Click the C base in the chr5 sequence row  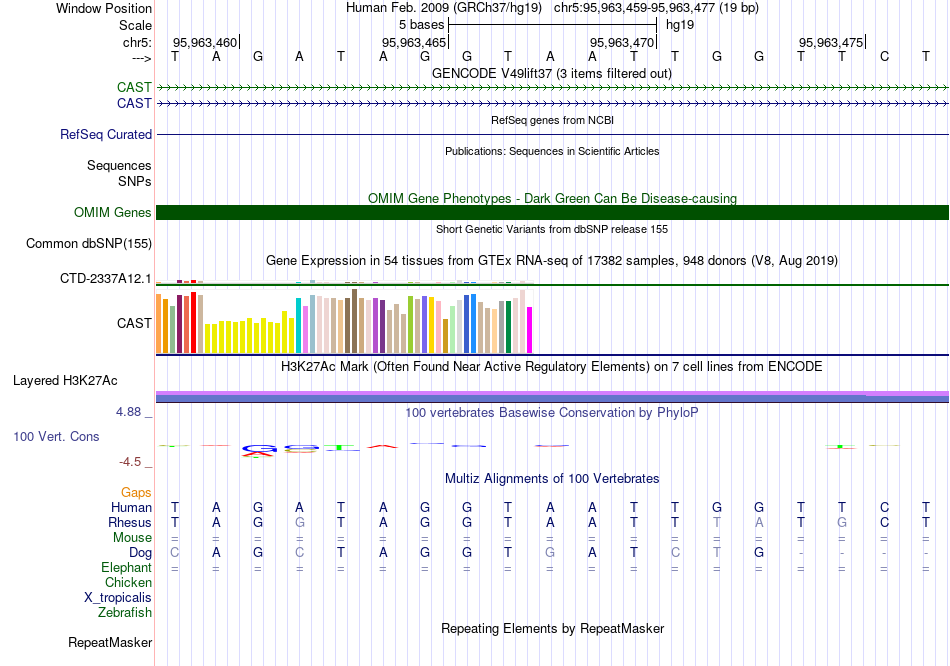tap(884, 56)
